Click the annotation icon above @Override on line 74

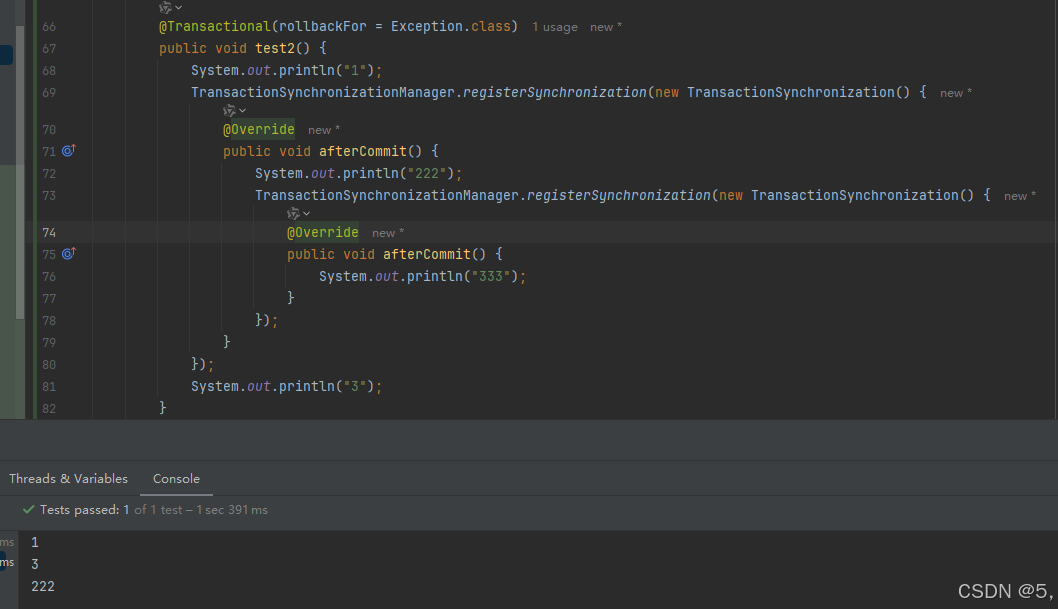coord(293,212)
